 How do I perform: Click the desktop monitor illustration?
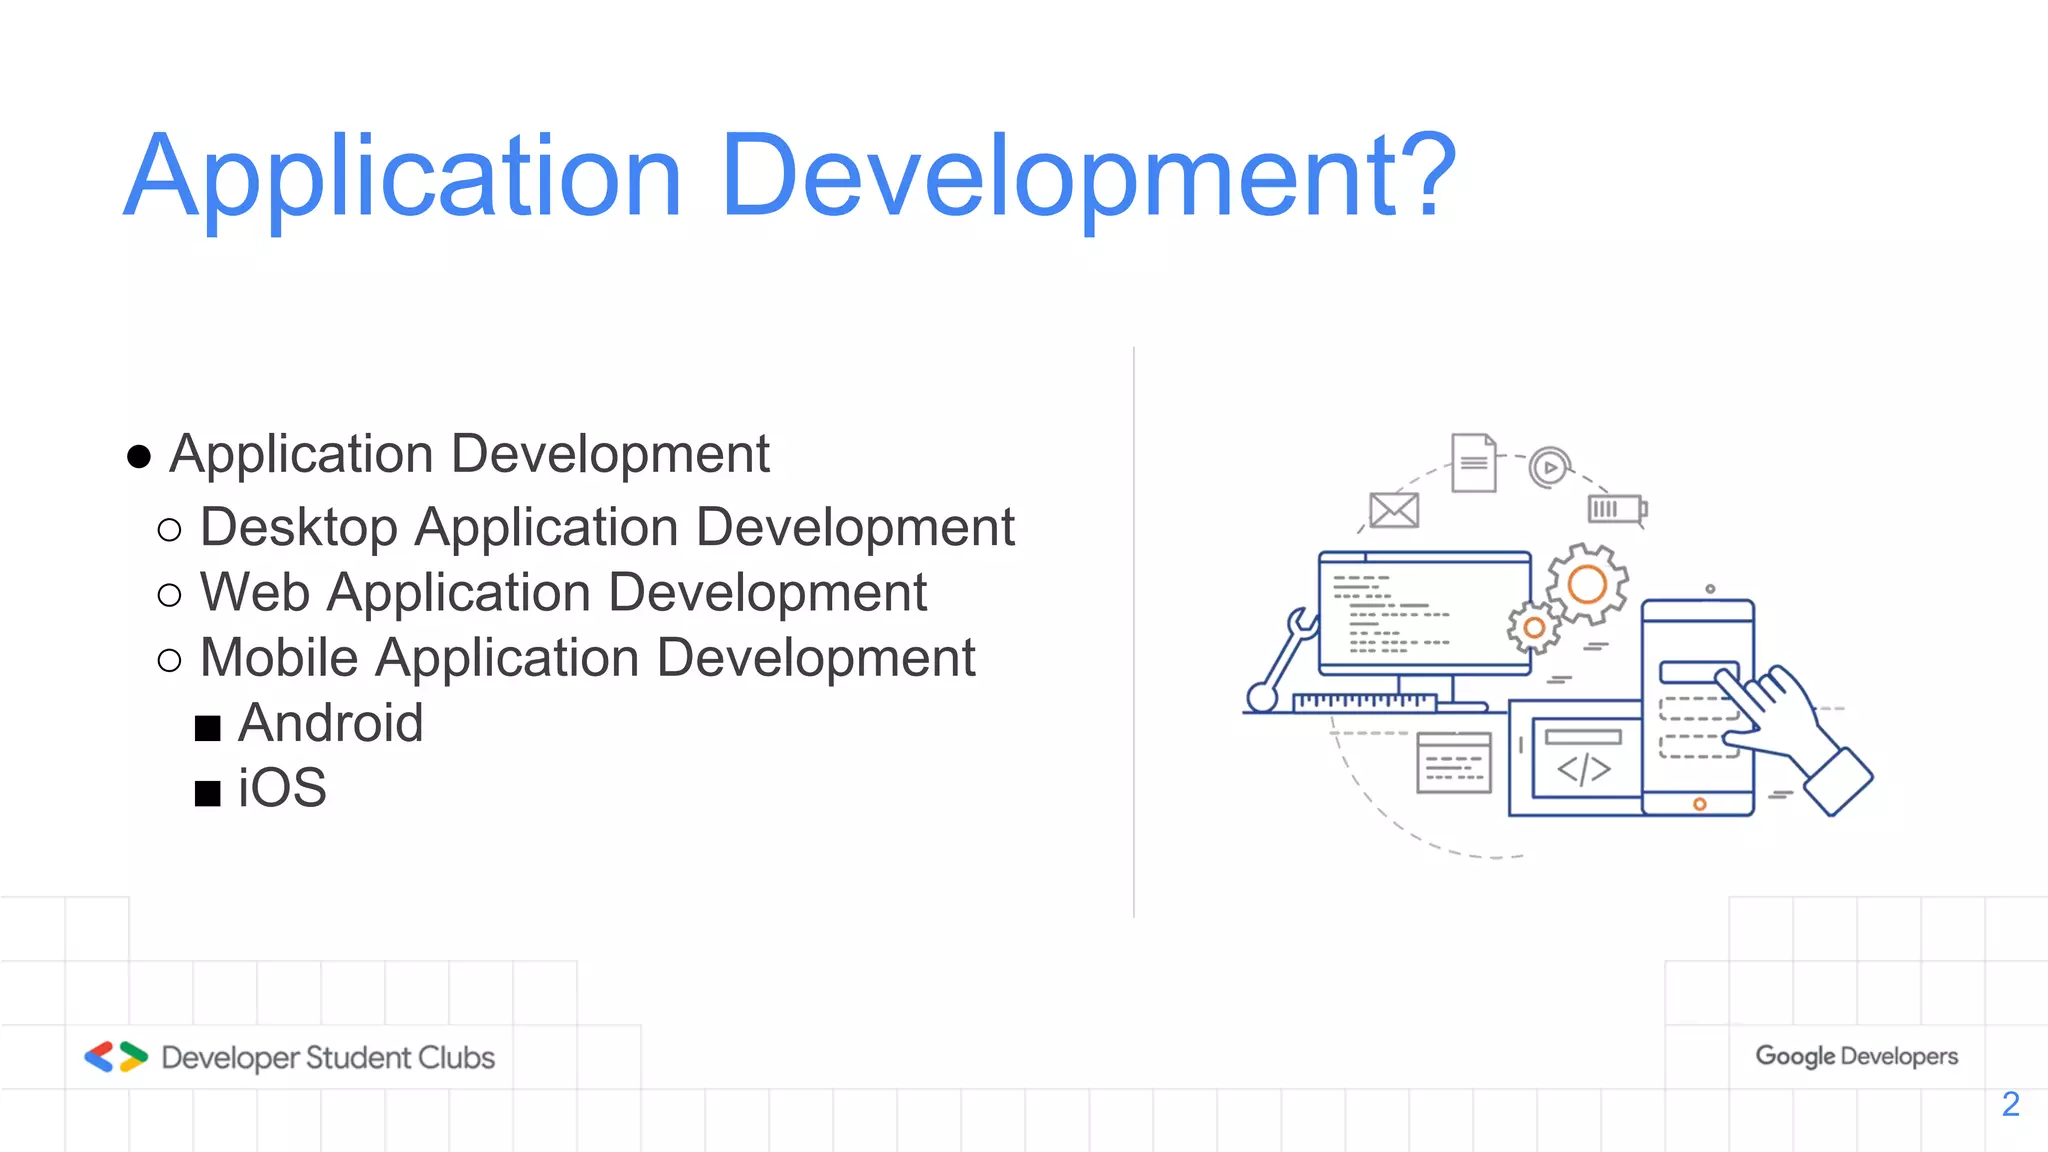click(x=1423, y=613)
